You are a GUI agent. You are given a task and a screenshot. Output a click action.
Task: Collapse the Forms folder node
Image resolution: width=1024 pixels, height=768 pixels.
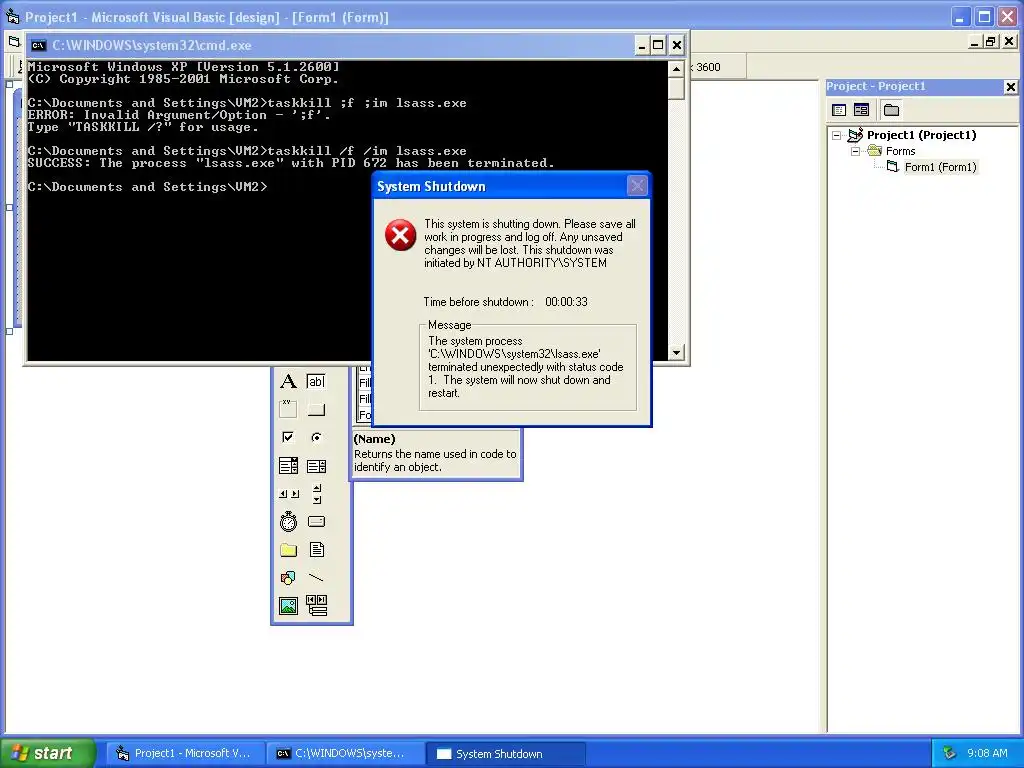tap(855, 151)
